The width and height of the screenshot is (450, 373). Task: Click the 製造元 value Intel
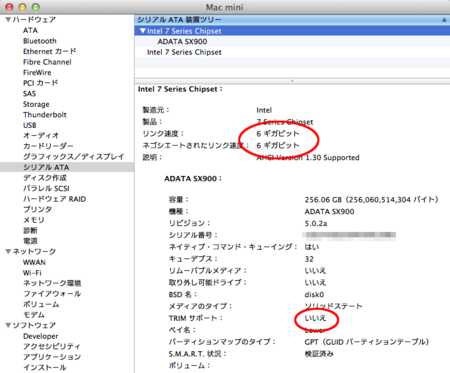click(x=264, y=110)
